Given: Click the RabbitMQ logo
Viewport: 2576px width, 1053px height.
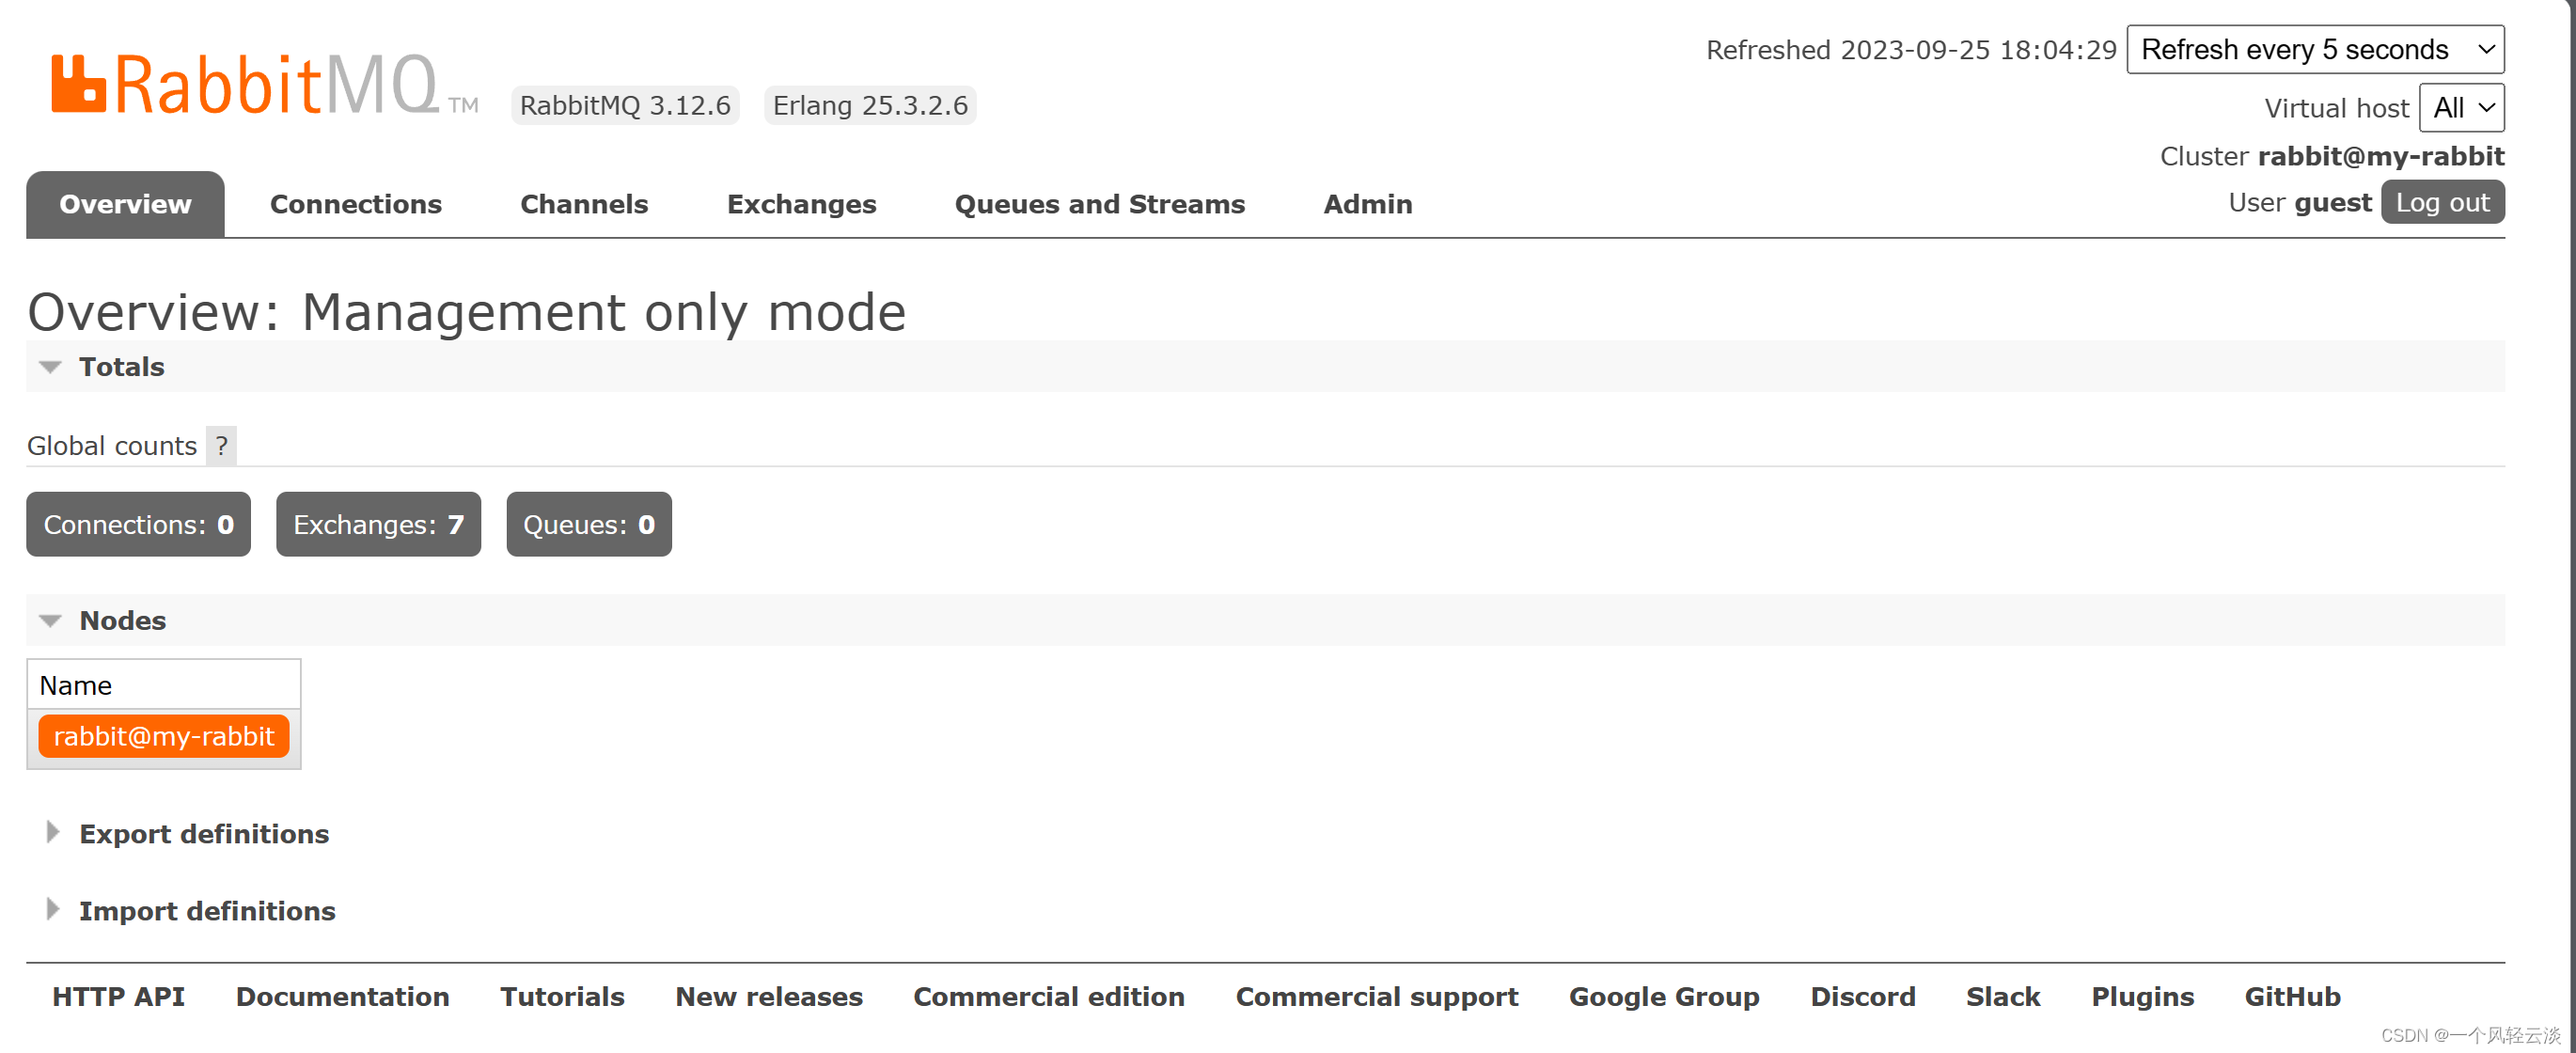Looking at the screenshot, I should pyautogui.click(x=264, y=85).
